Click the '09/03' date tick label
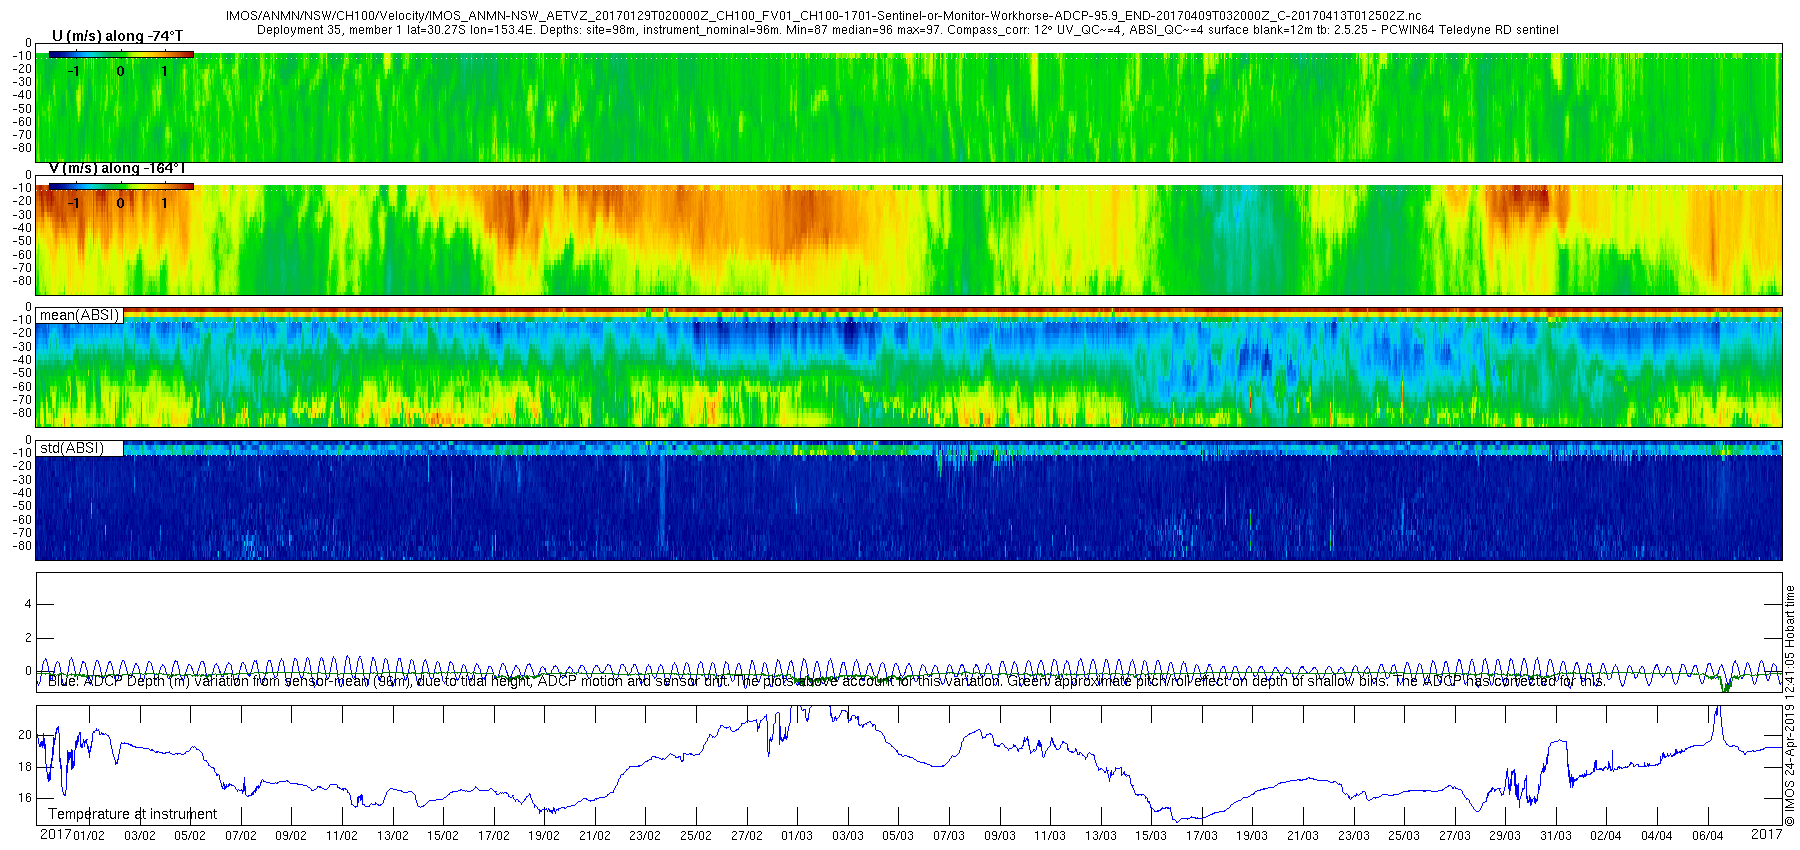Viewport: 1800px width, 850px height. pyautogui.click(x=999, y=836)
